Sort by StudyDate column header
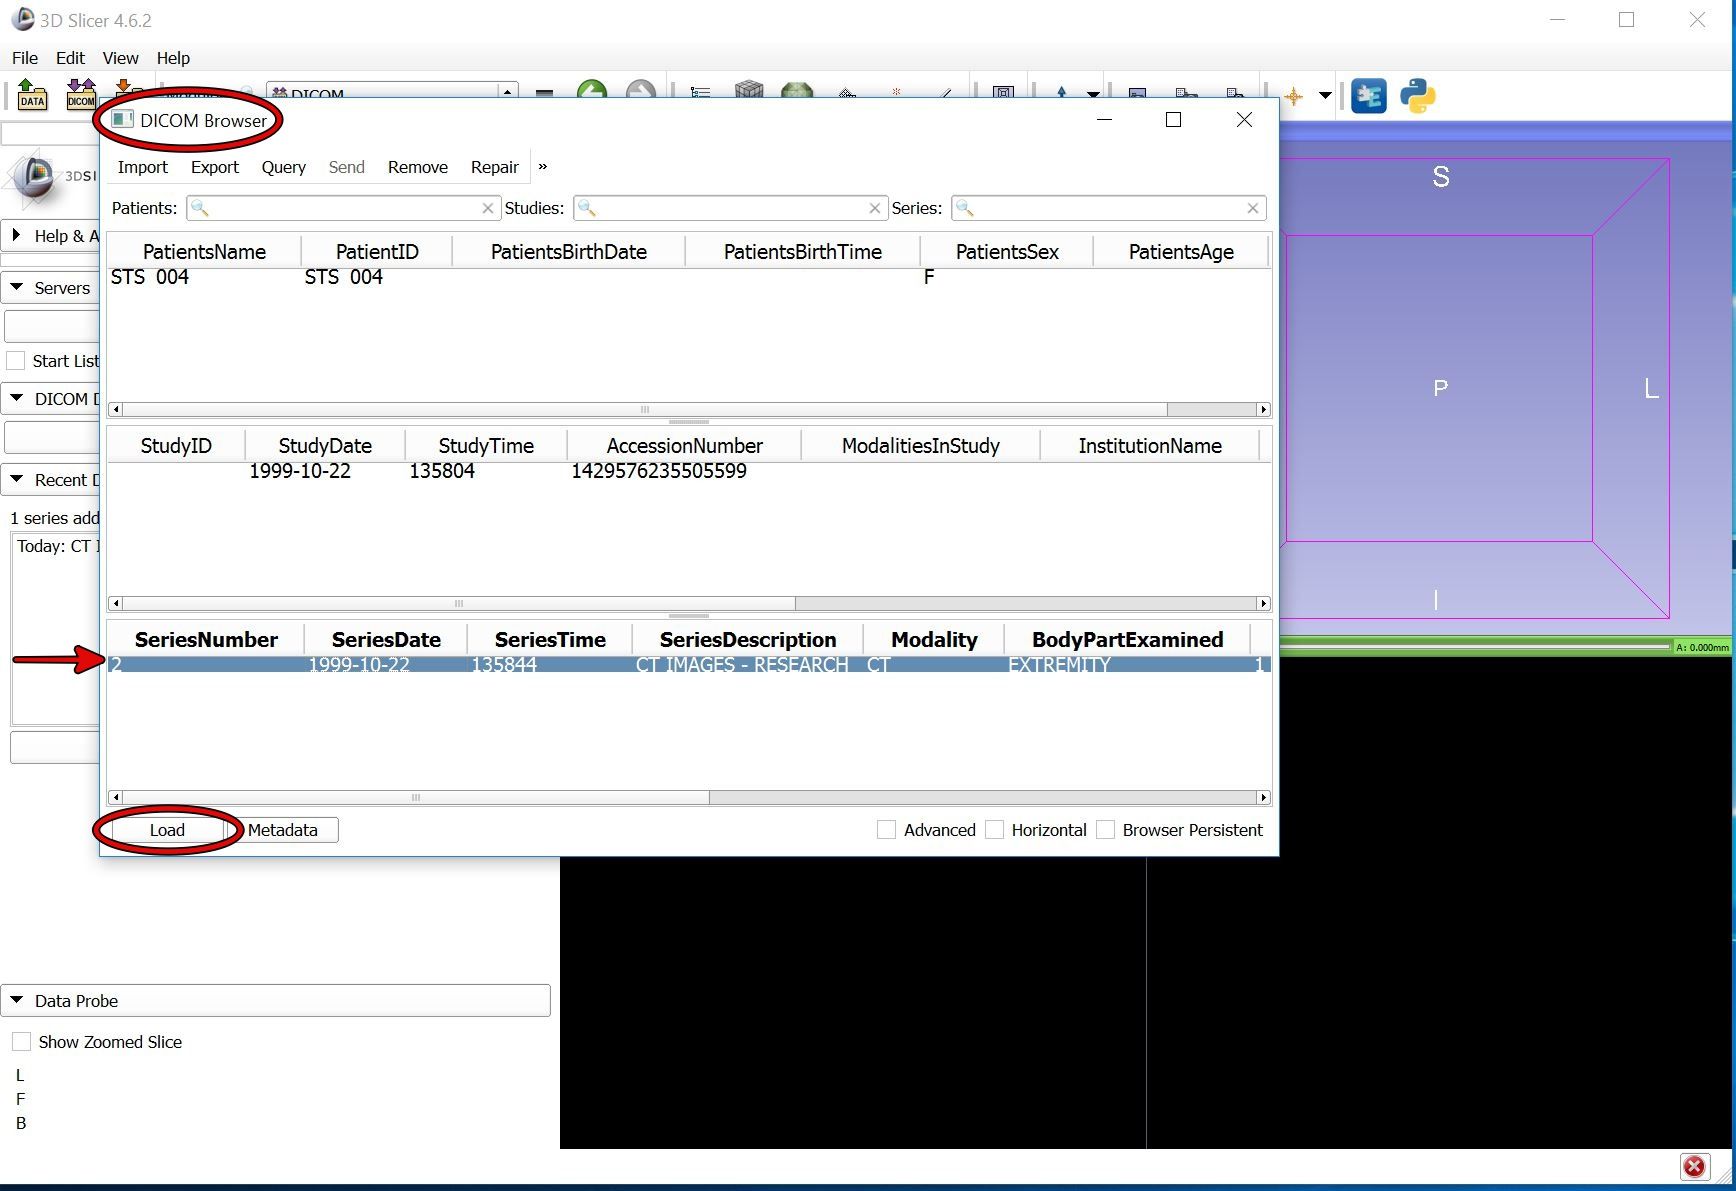This screenshot has height=1191, width=1736. pos(325,446)
